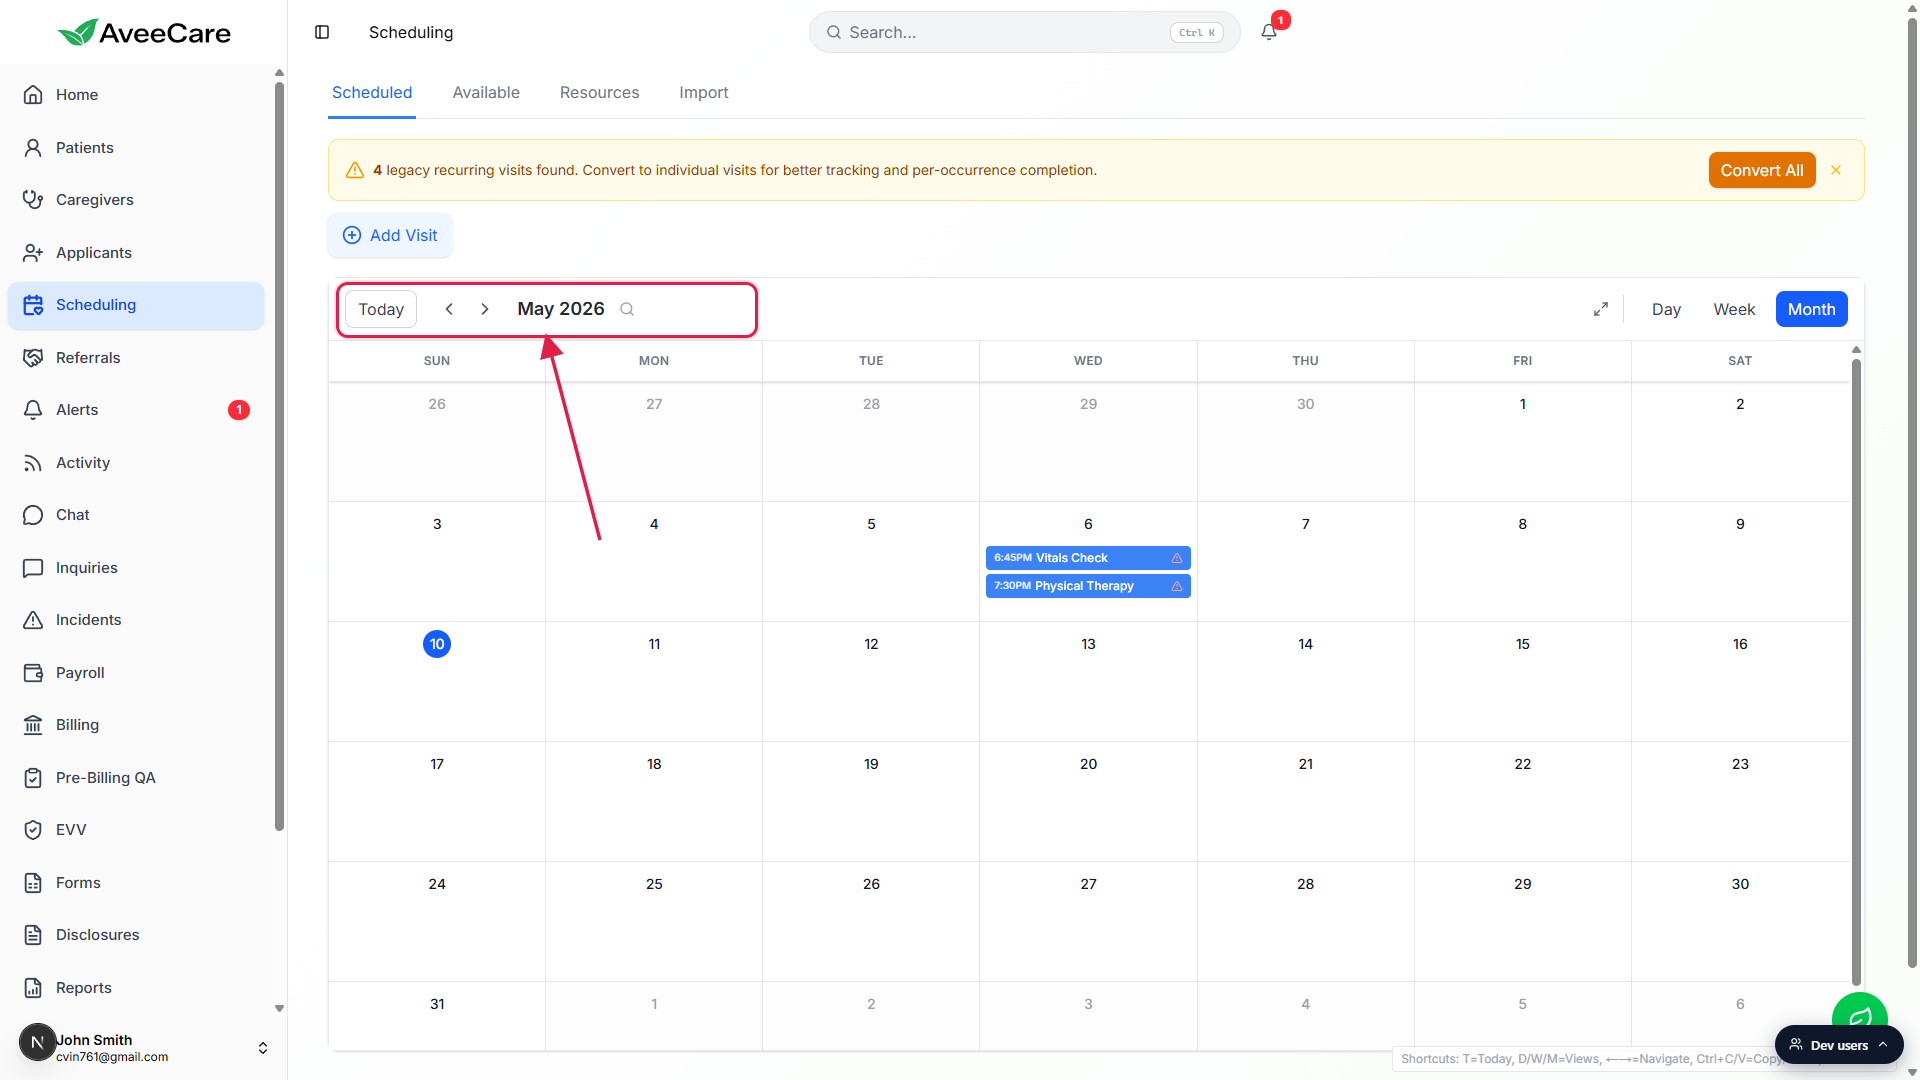Expand John Smith account menu

click(262, 1048)
